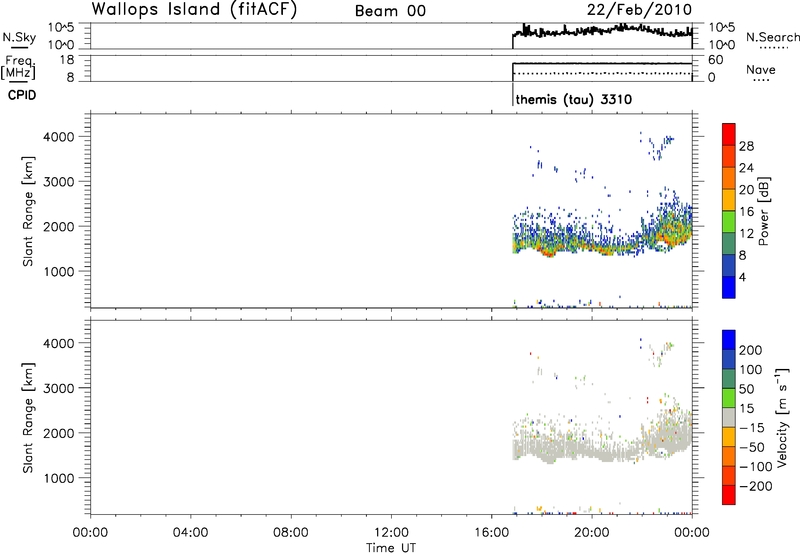The image size is (800, 554).
Task: Click the '08:00' time axis label
Action: coord(291,533)
